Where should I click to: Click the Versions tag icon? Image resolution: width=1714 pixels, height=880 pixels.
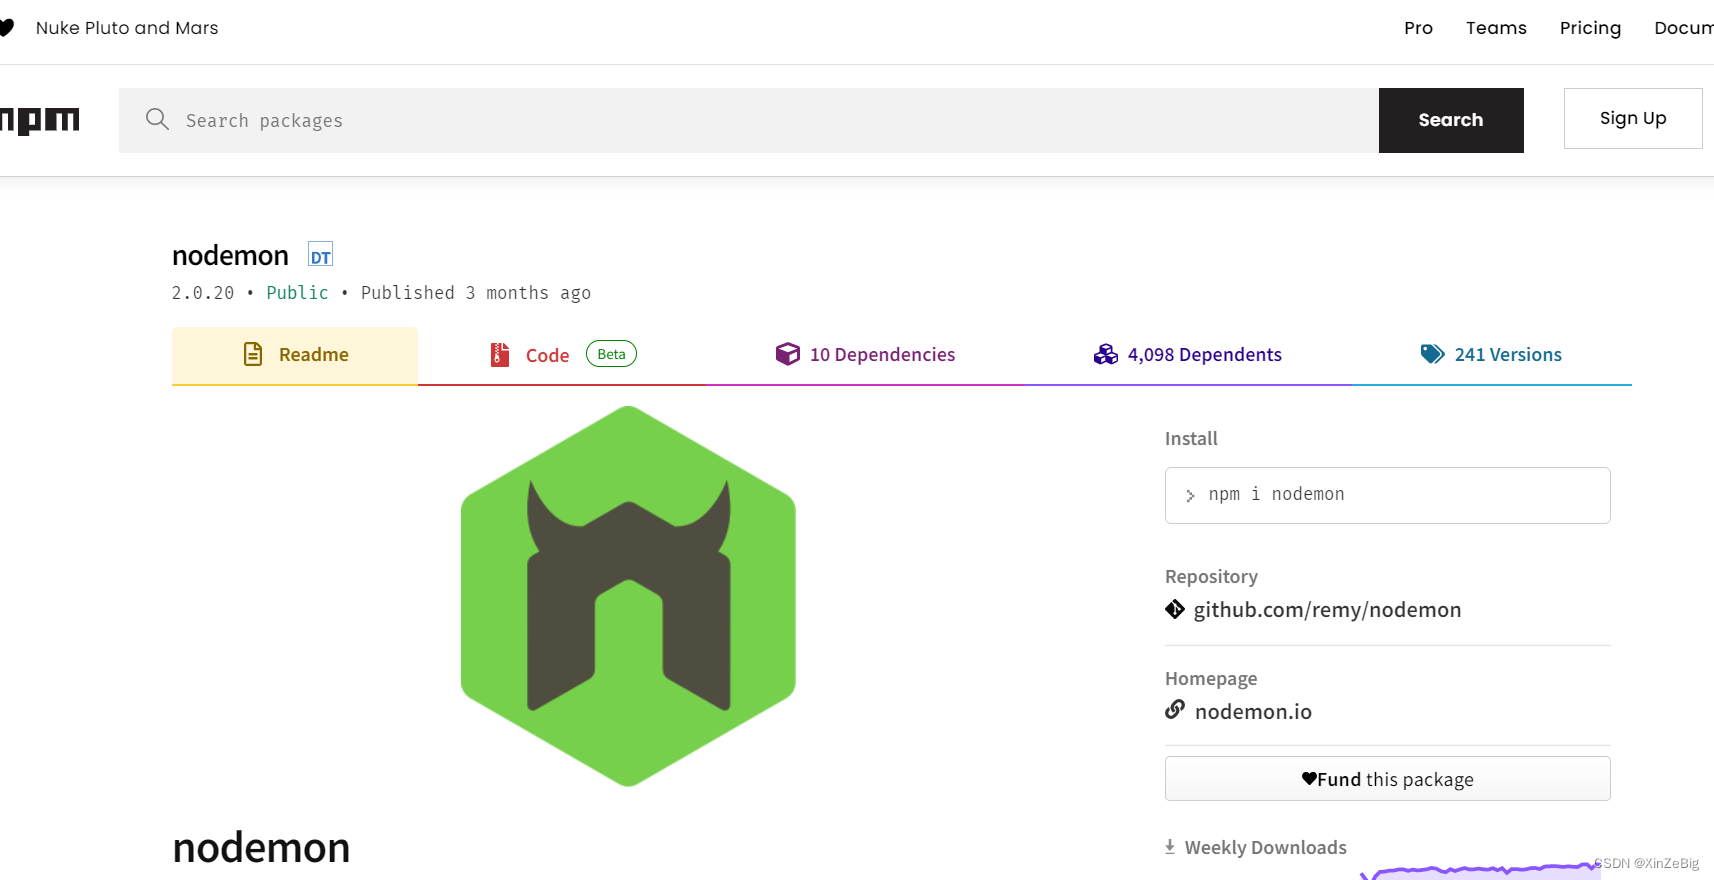tap(1432, 354)
